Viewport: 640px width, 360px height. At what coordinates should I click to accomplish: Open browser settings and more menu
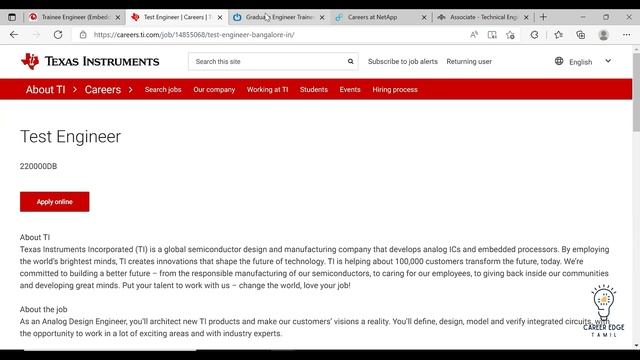(x=627, y=35)
